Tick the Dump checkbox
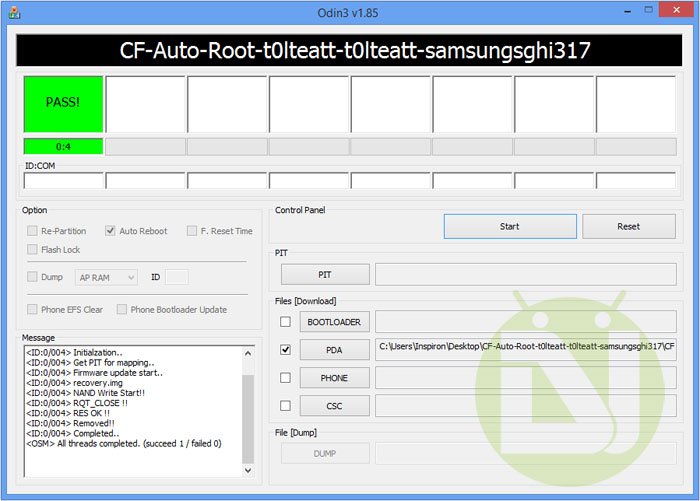Screen dimensions: 700x501 point(32,277)
